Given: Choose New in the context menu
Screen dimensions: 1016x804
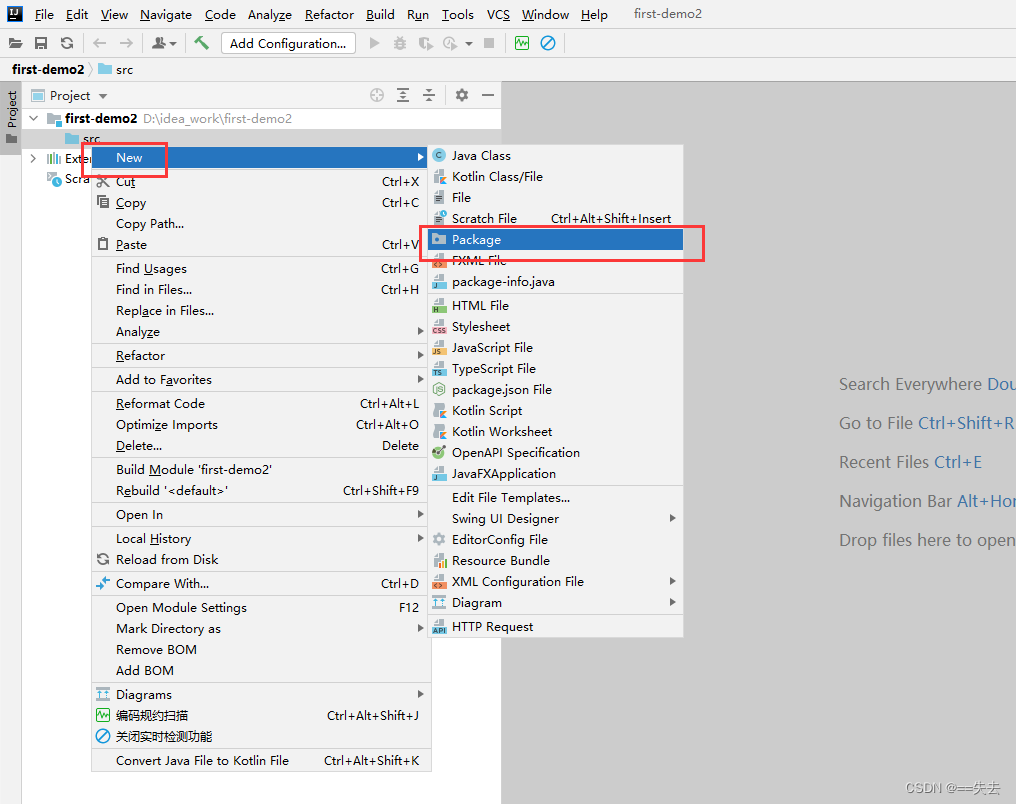Looking at the screenshot, I should [x=259, y=157].
